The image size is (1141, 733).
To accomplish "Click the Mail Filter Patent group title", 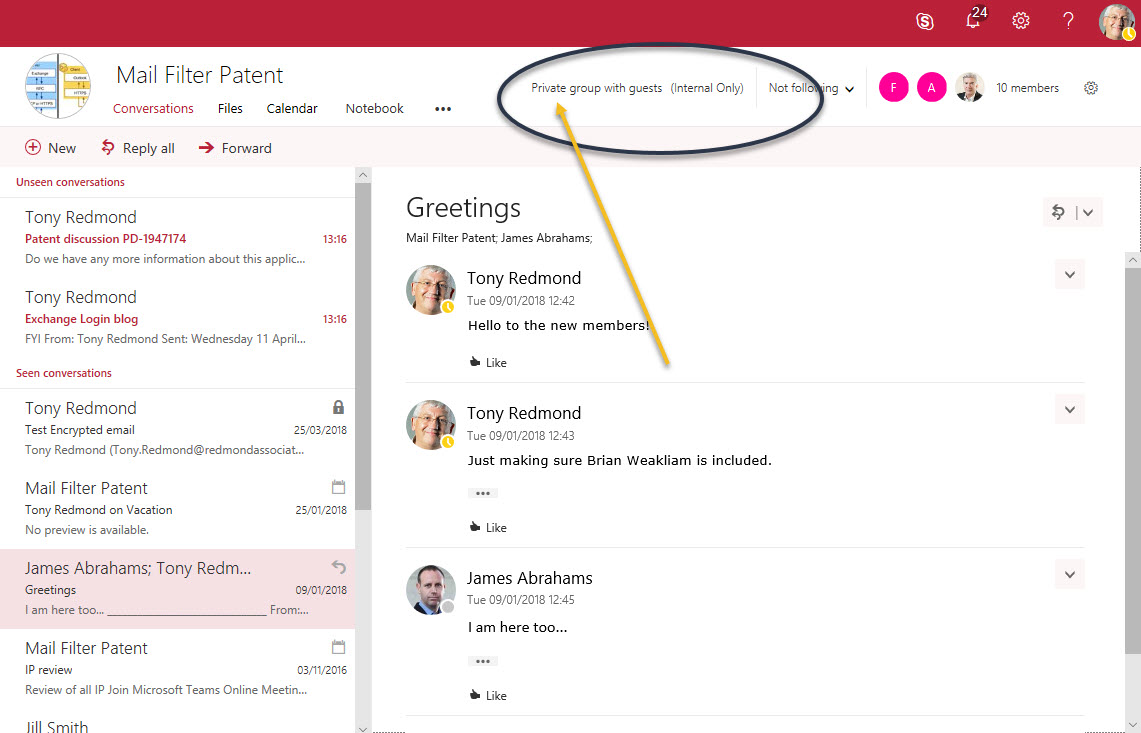I will (x=199, y=75).
